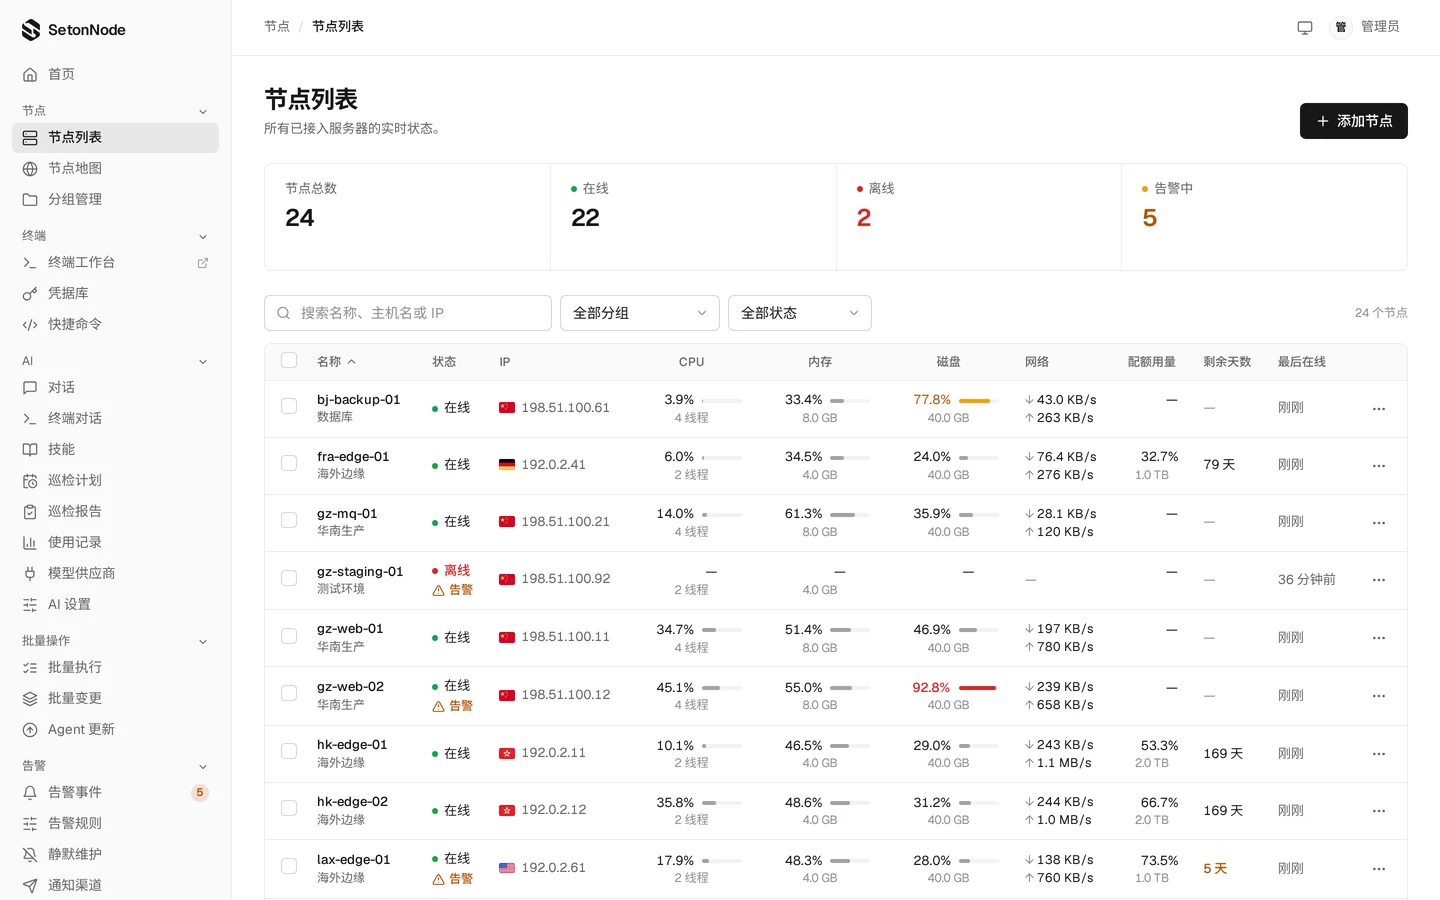The height and width of the screenshot is (900, 1440).
Task: Click the 告警事件 count badge 5
Action: (x=200, y=793)
